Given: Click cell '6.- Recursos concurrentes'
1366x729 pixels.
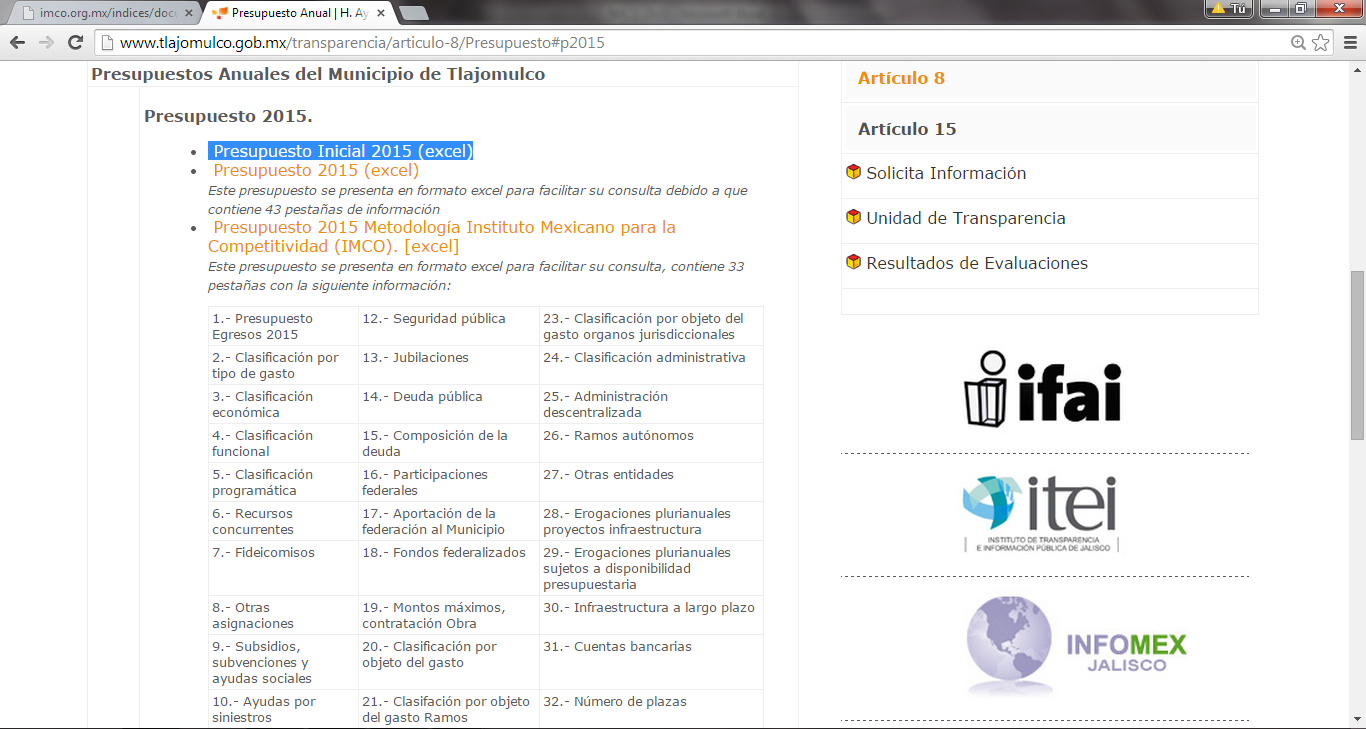Looking at the screenshot, I should pyautogui.click(x=283, y=521).
